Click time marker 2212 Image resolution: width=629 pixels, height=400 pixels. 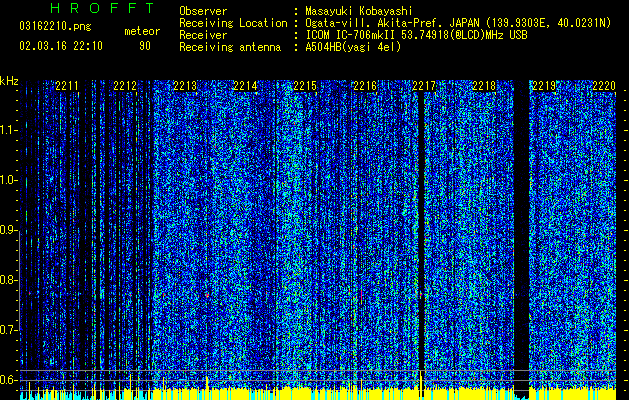coord(125,86)
